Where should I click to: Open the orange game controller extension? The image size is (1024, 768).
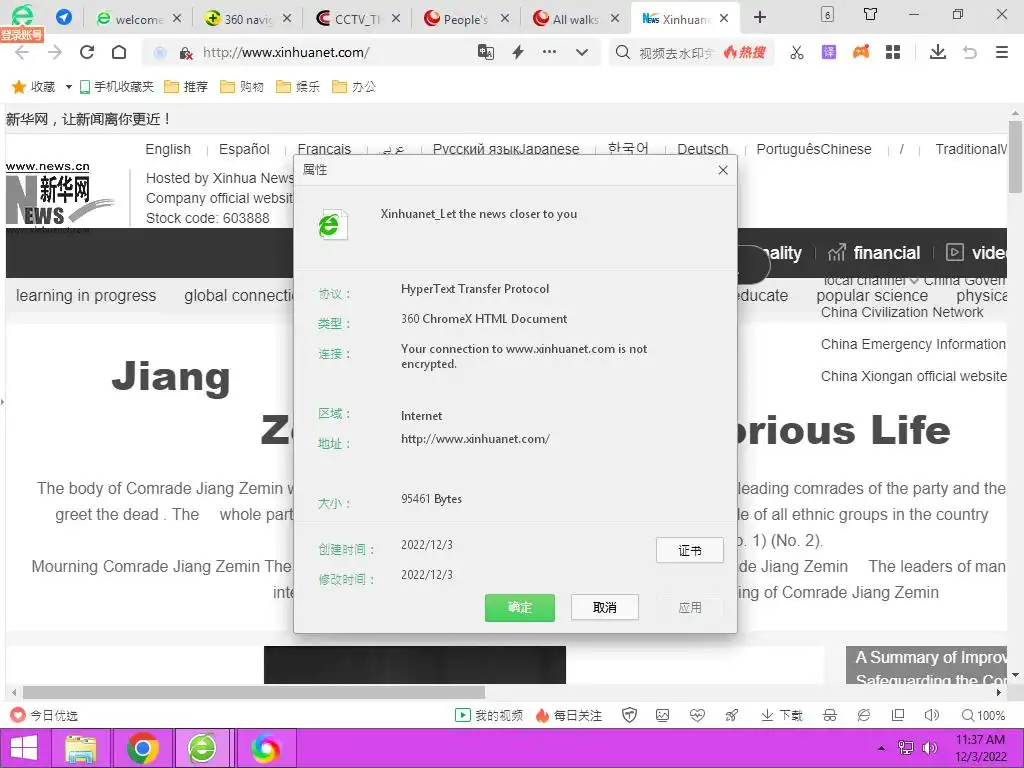pos(861,52)
